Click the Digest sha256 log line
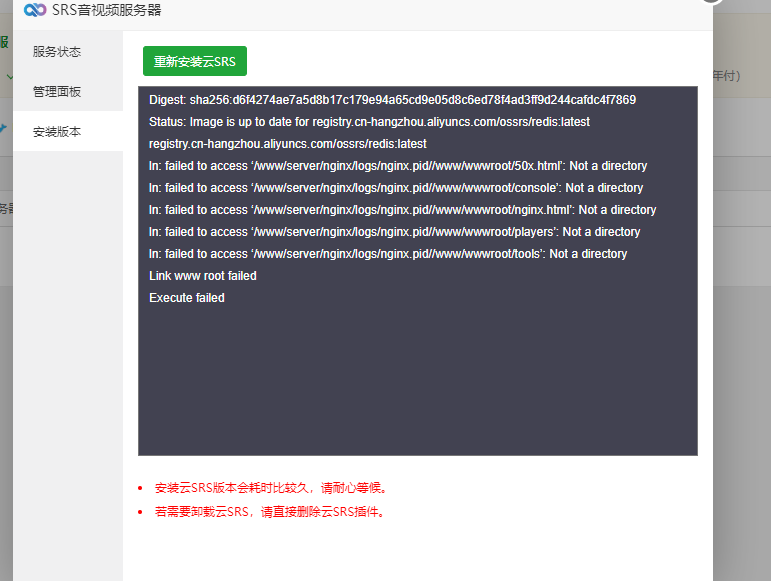This screenshot has width=771, height=581. click(392, 100)
